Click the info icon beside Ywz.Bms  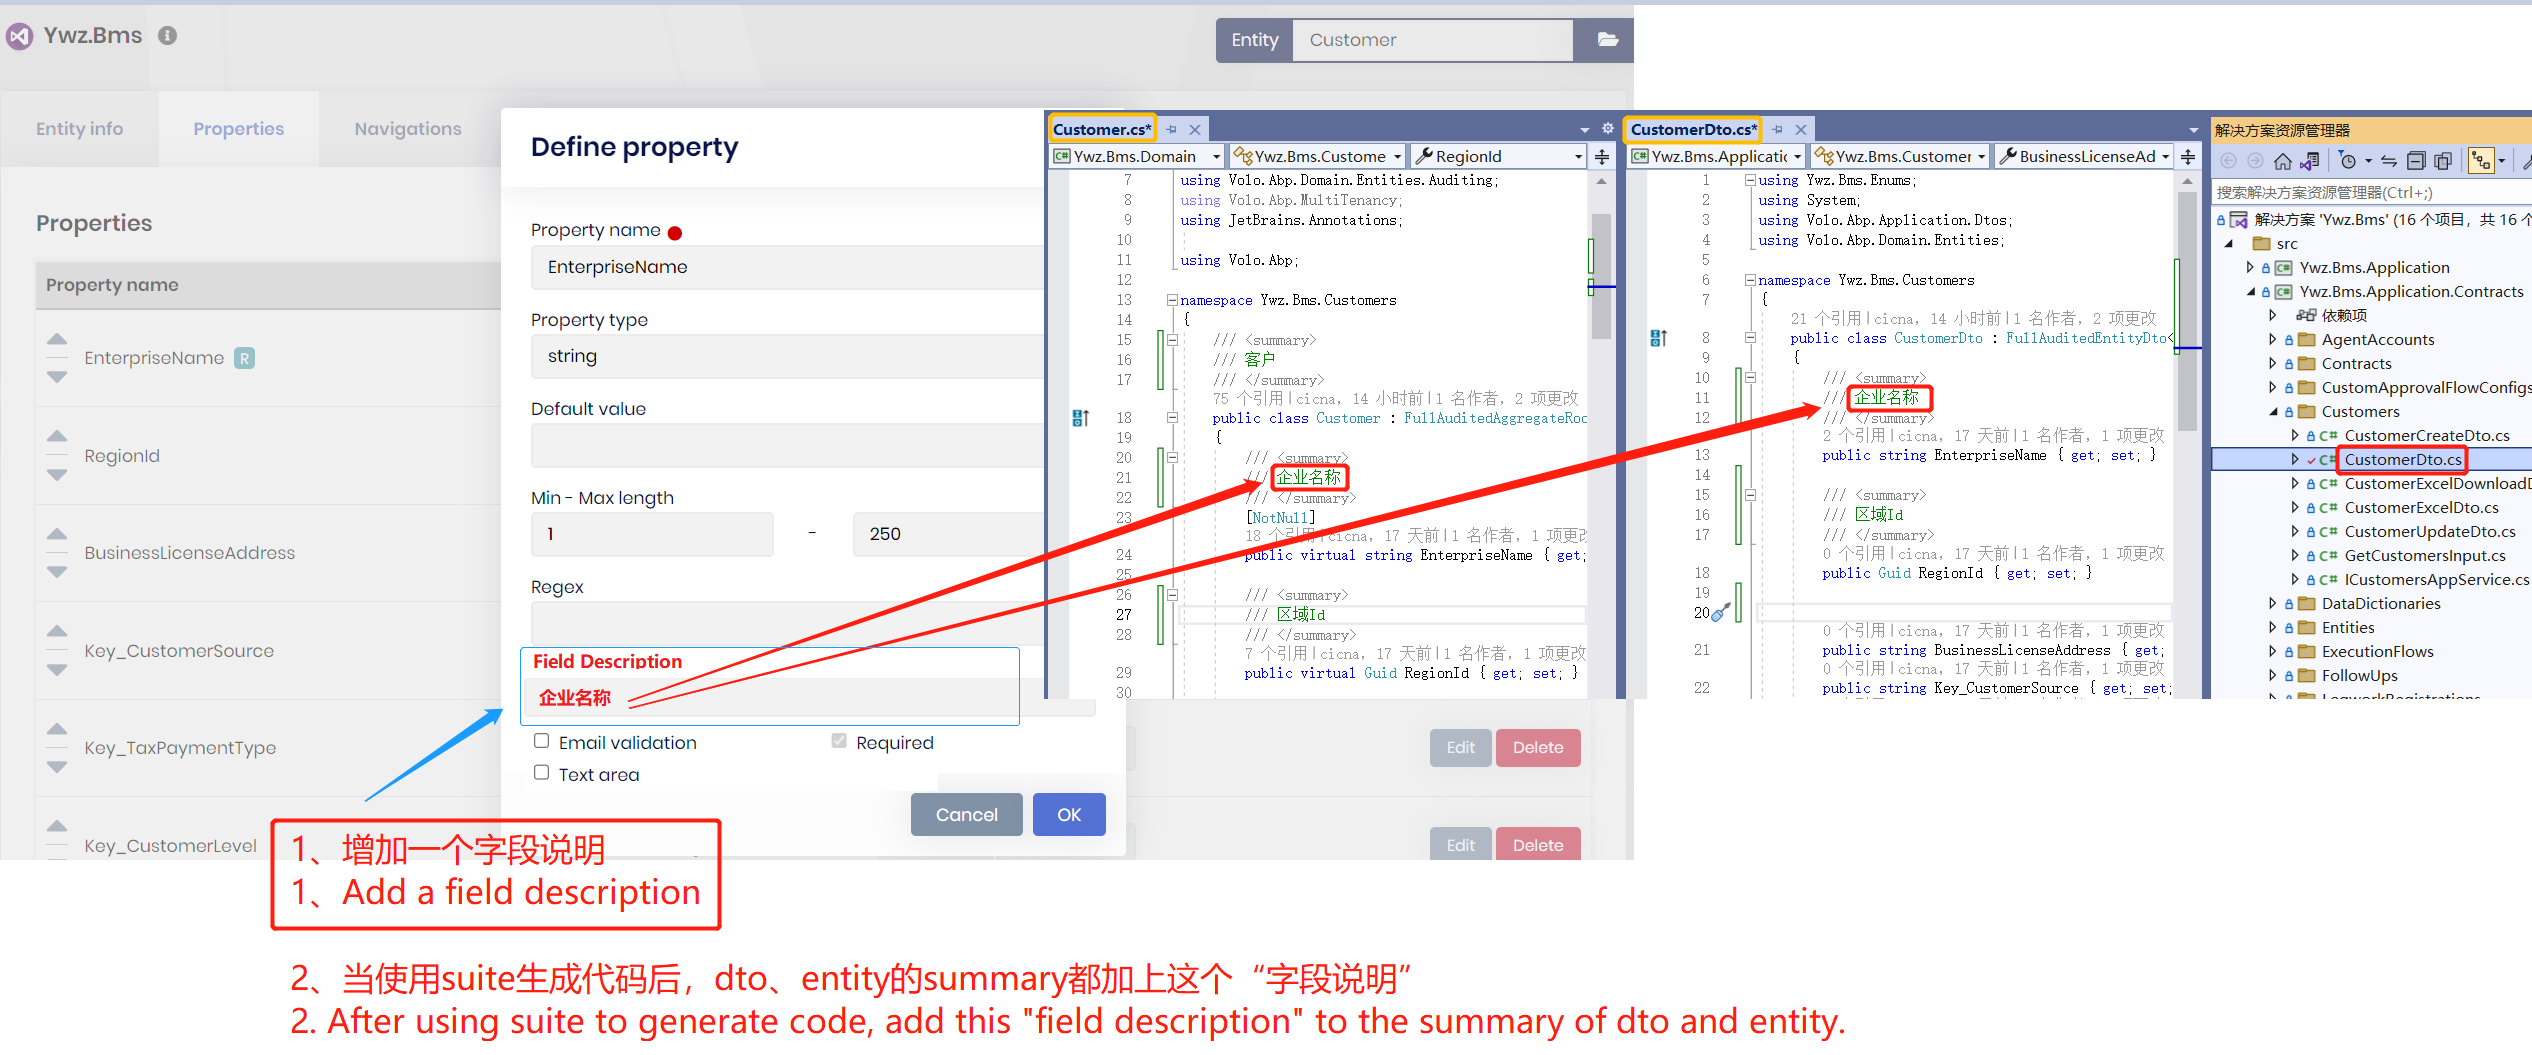pos(168,36)
